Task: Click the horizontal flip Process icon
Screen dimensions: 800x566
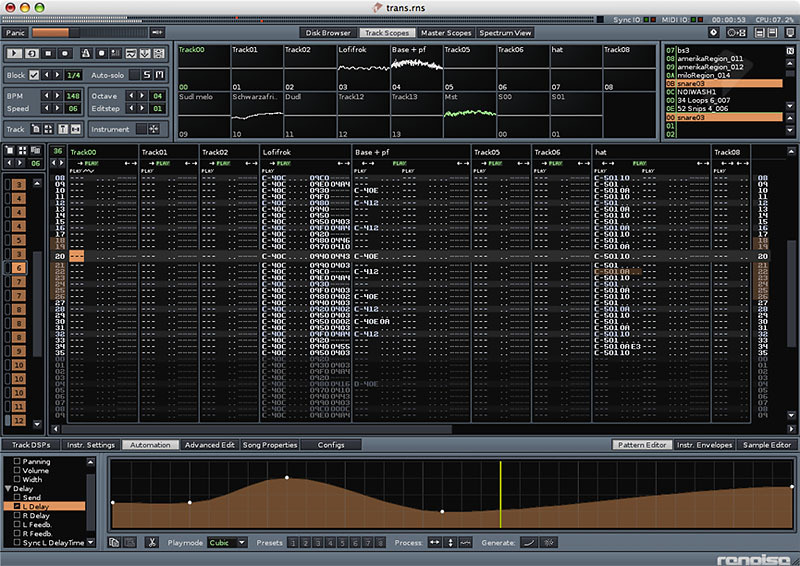Action: [434, 542]
